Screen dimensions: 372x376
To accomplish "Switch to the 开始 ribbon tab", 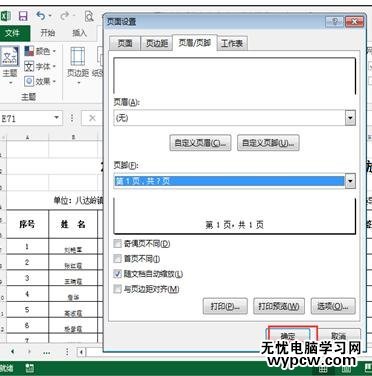I will click(48, 33).
